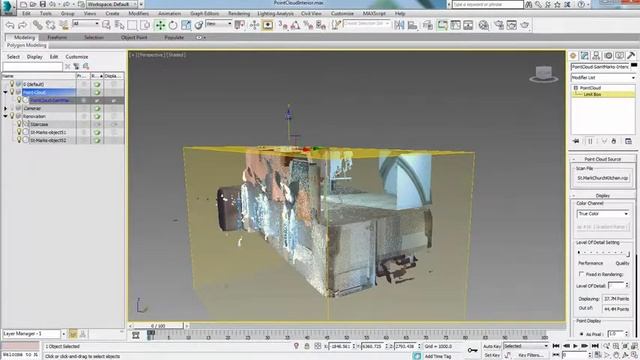Toggle light bulb visibility for Staircase object
Image resolution: width=640 pixels, height=360 pixels.
pos(19,124)
